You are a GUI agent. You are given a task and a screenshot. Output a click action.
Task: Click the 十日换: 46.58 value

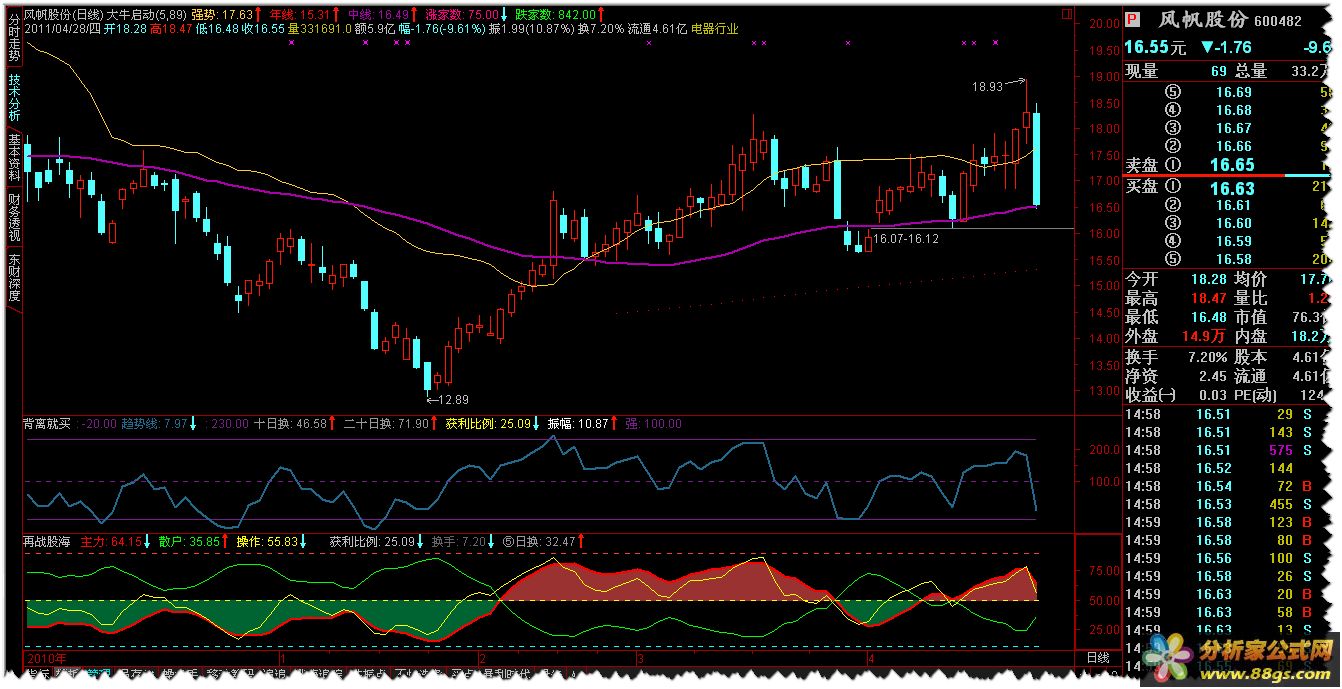pos(291,425)
